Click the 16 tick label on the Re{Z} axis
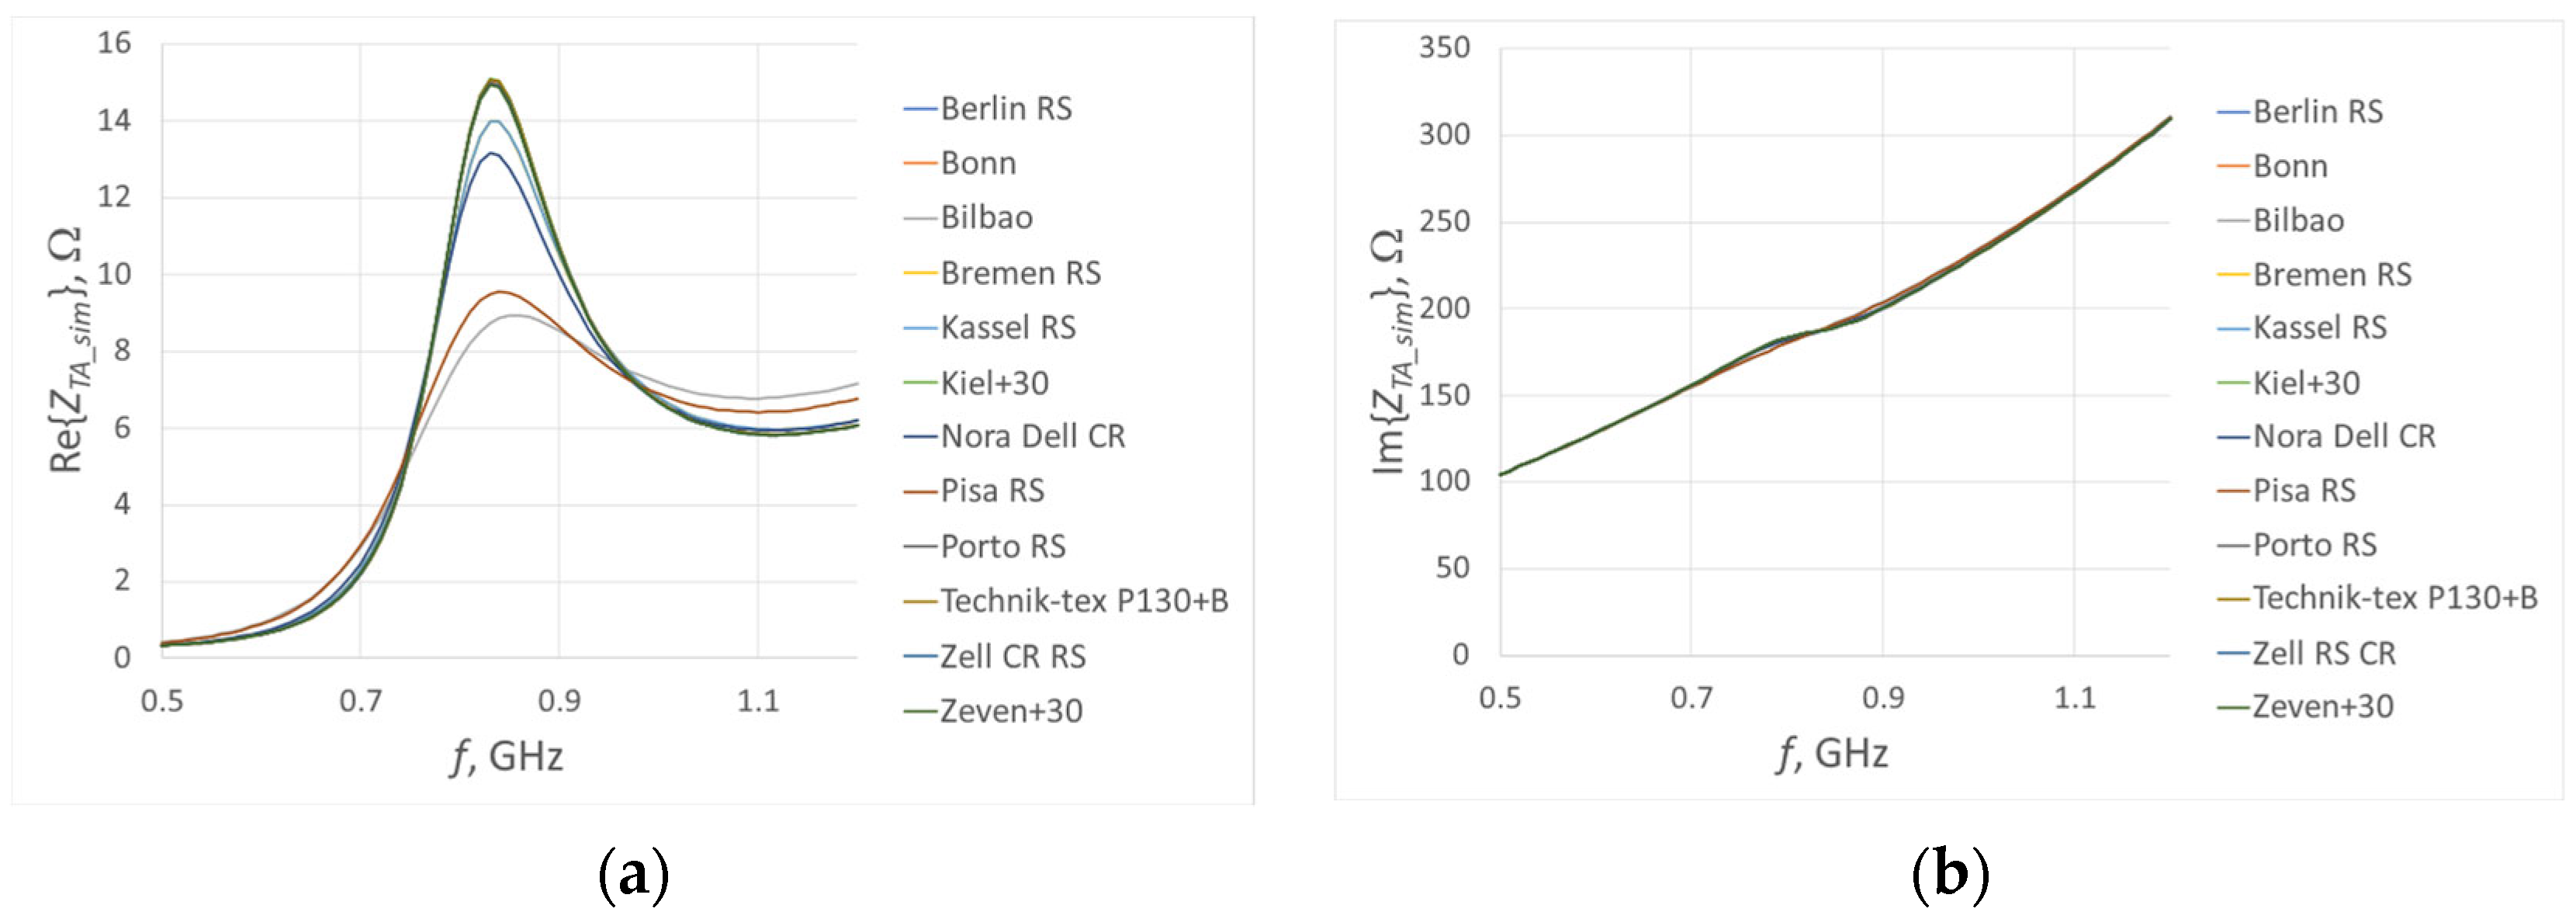 coord(115,43)
